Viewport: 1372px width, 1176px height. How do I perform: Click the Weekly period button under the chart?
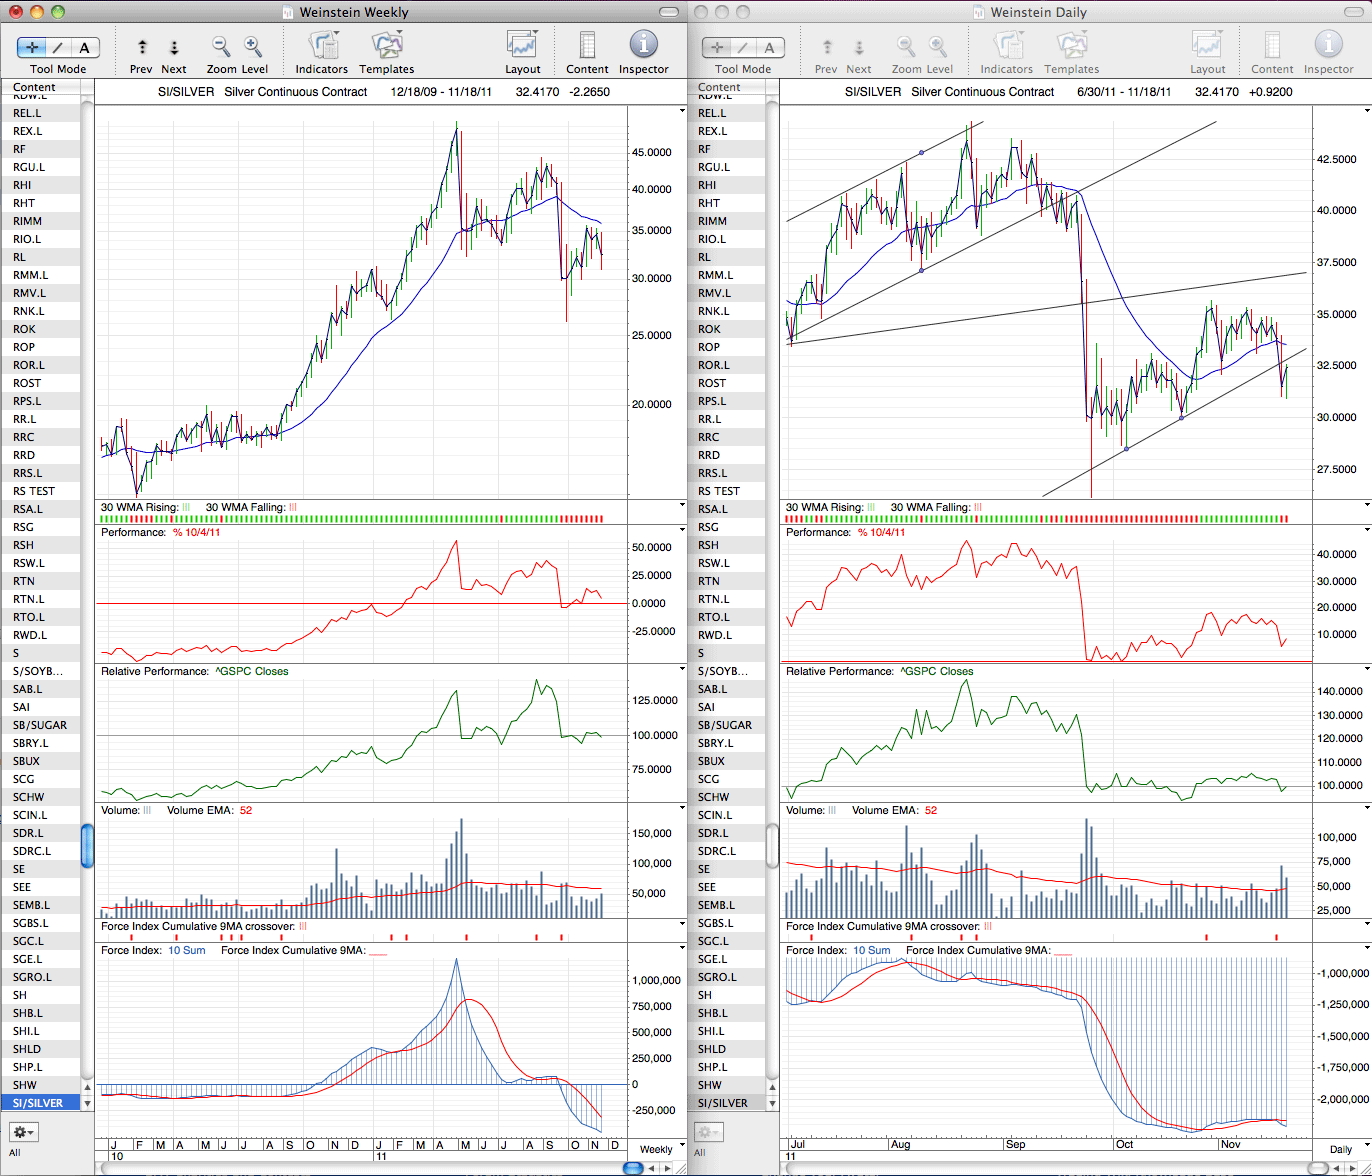(656, 1149)
